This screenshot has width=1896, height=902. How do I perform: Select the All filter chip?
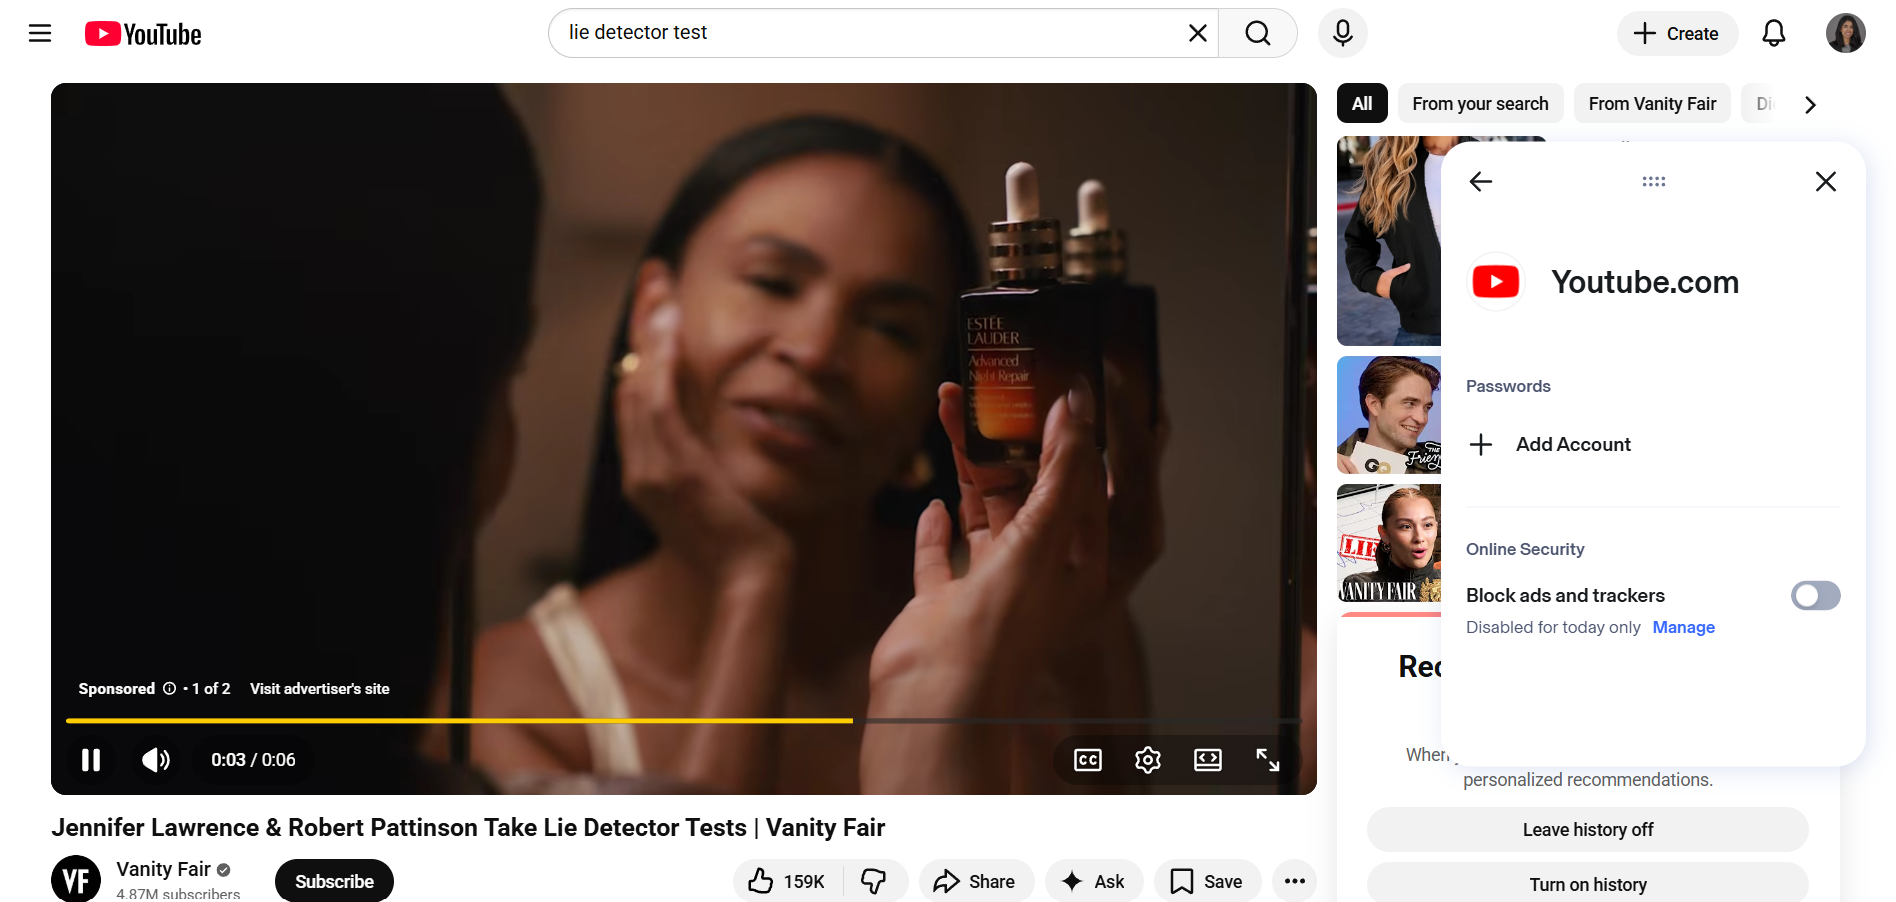coord(1362,103)
